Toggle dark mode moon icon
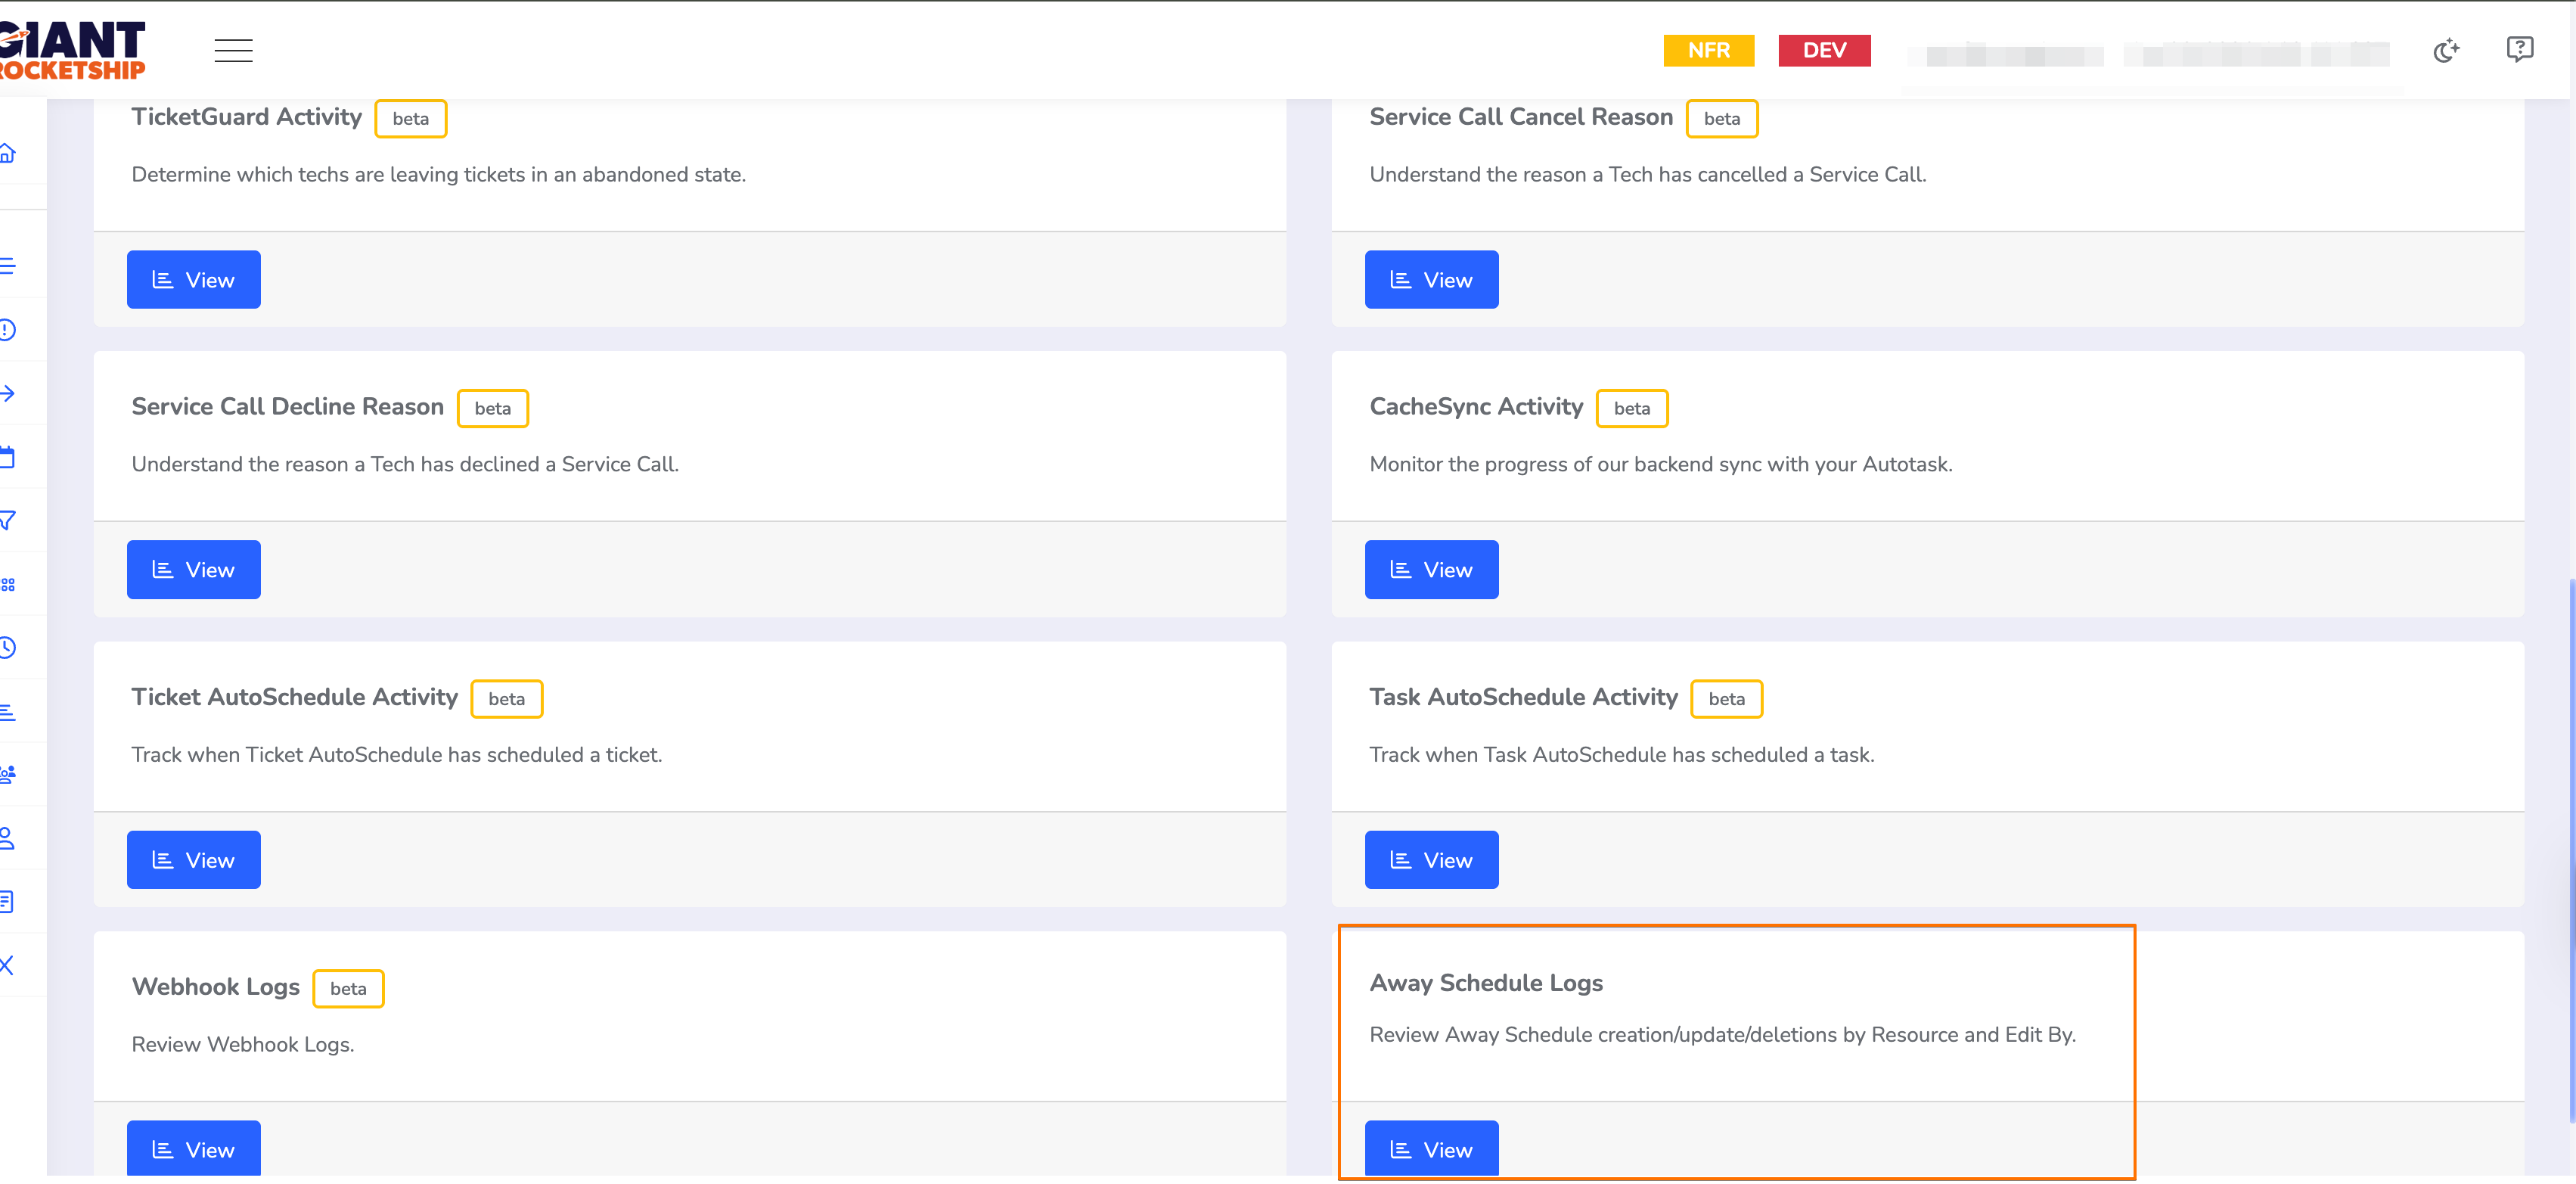2576x1184 pixels. [2445, 50]
